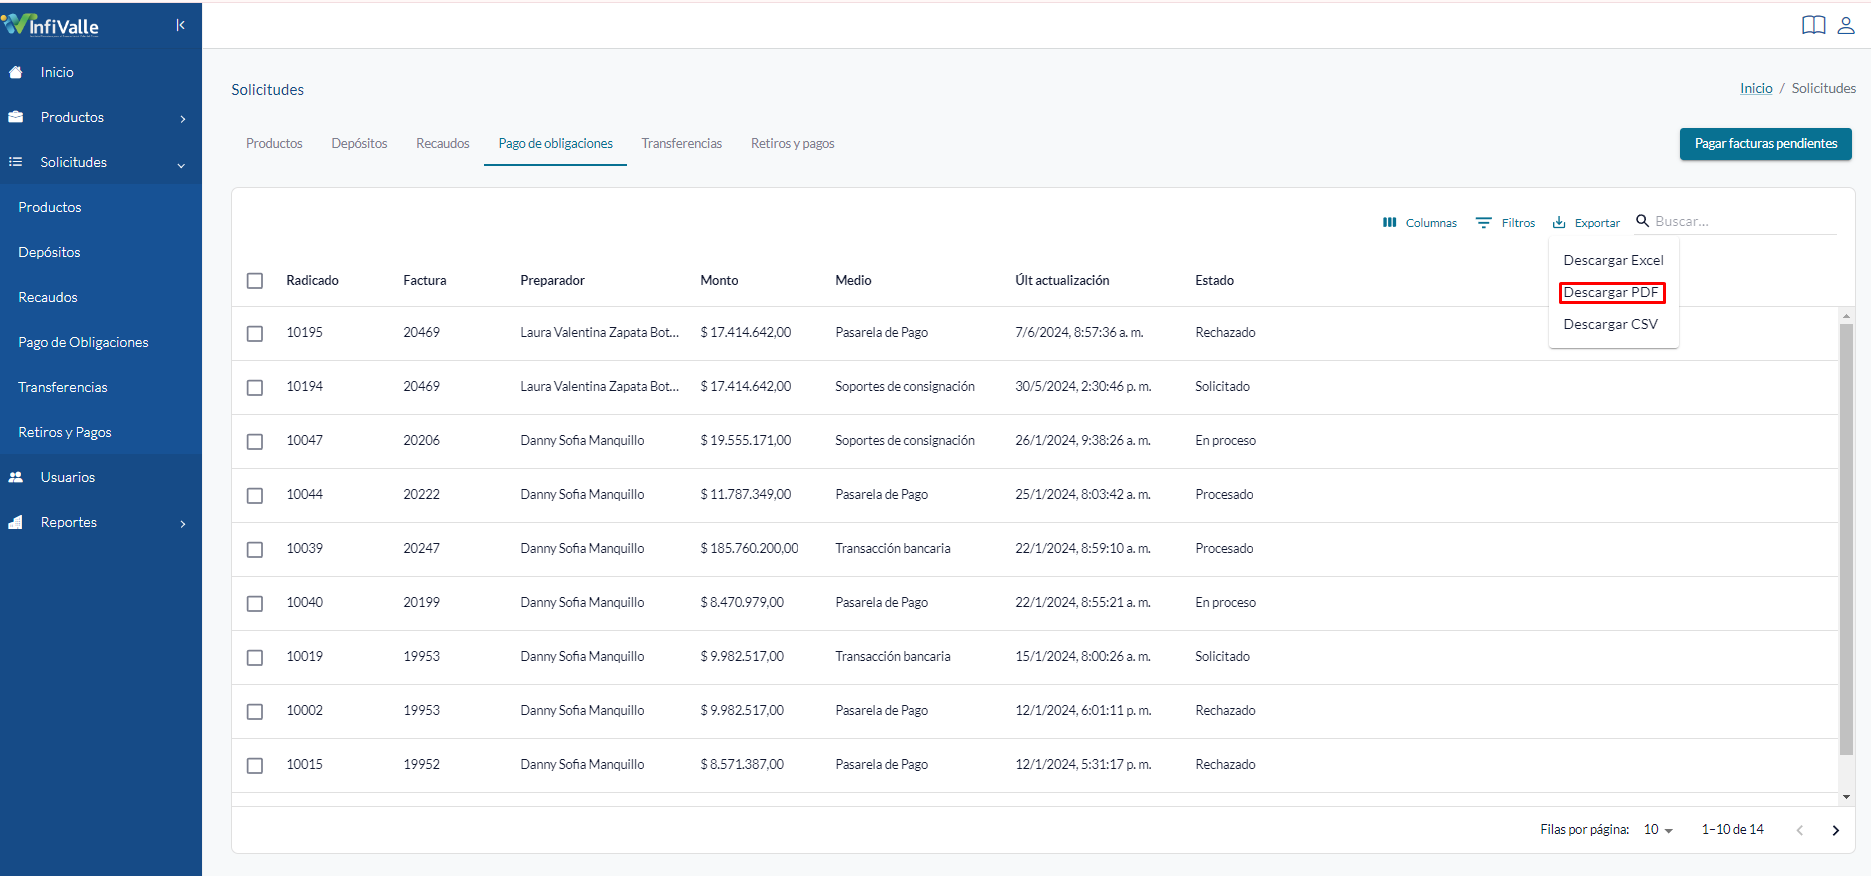Image resolution: width=1871 pixels, height=876 pixels.
Task: Open the Retiros y pagos tab
Action: [x=793, y=144]
